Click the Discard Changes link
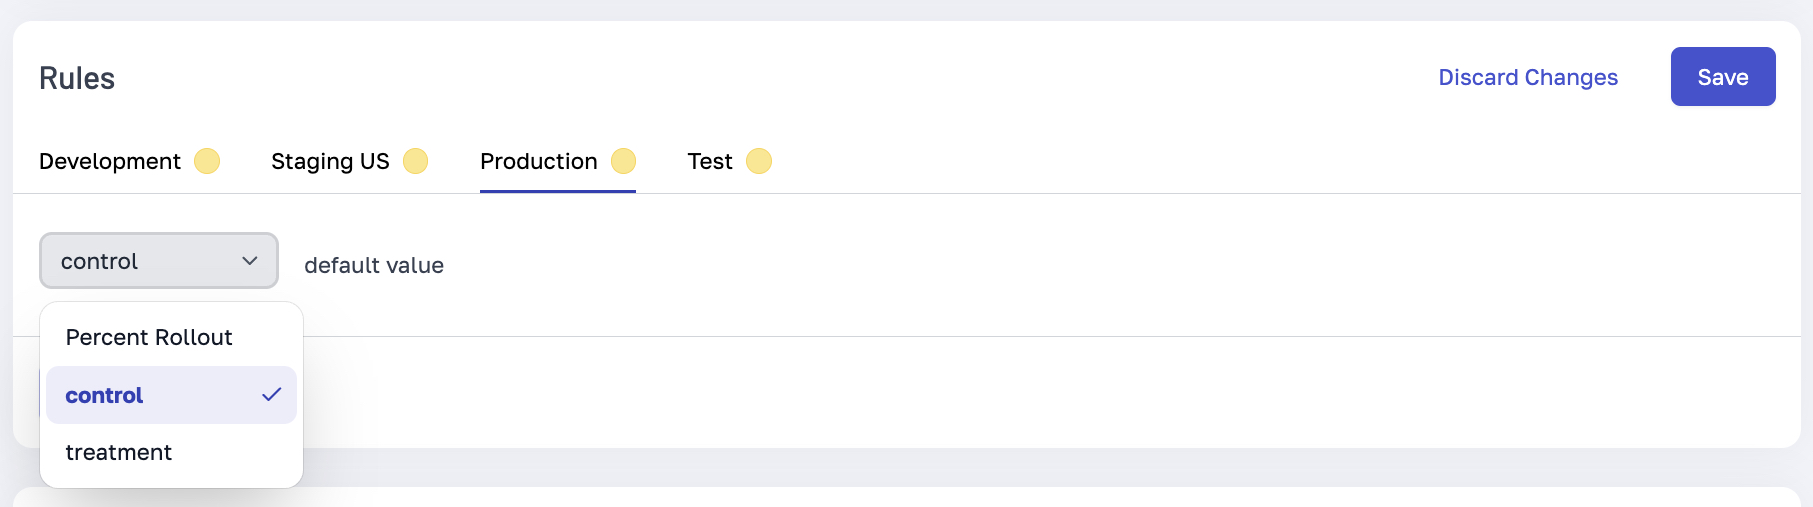This screenshot has width=1813, height=507. (1527, 78)
